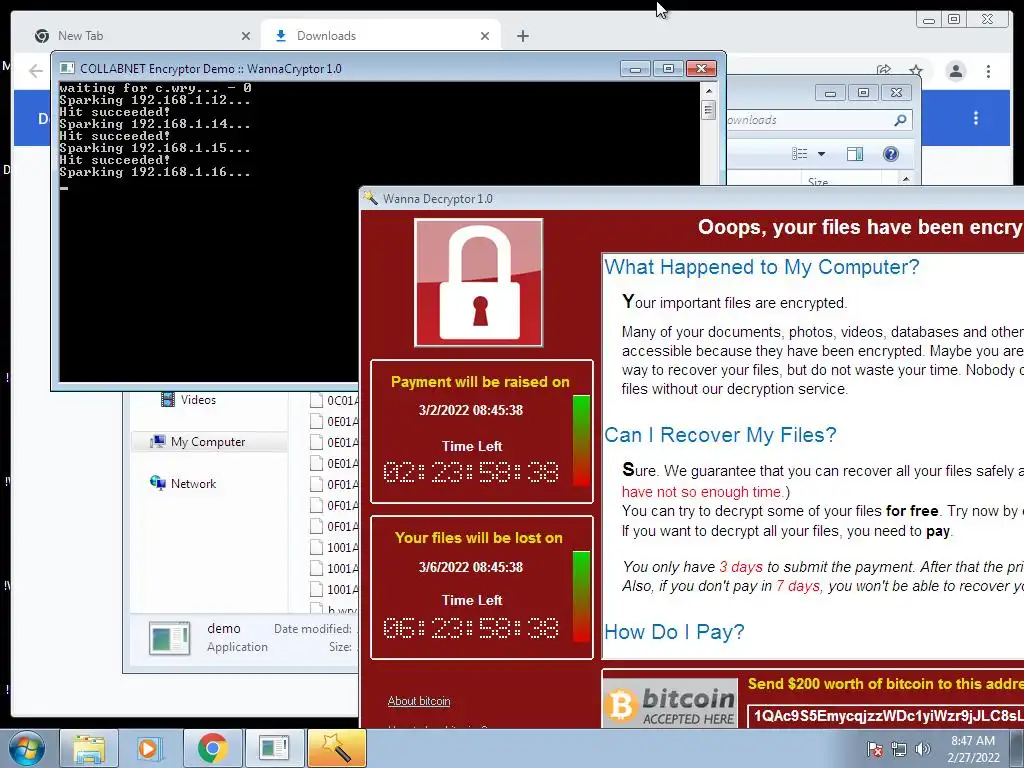
Task: Maximize the COLLABNET Encryptor Demo window
Action: tap(668, 68)
